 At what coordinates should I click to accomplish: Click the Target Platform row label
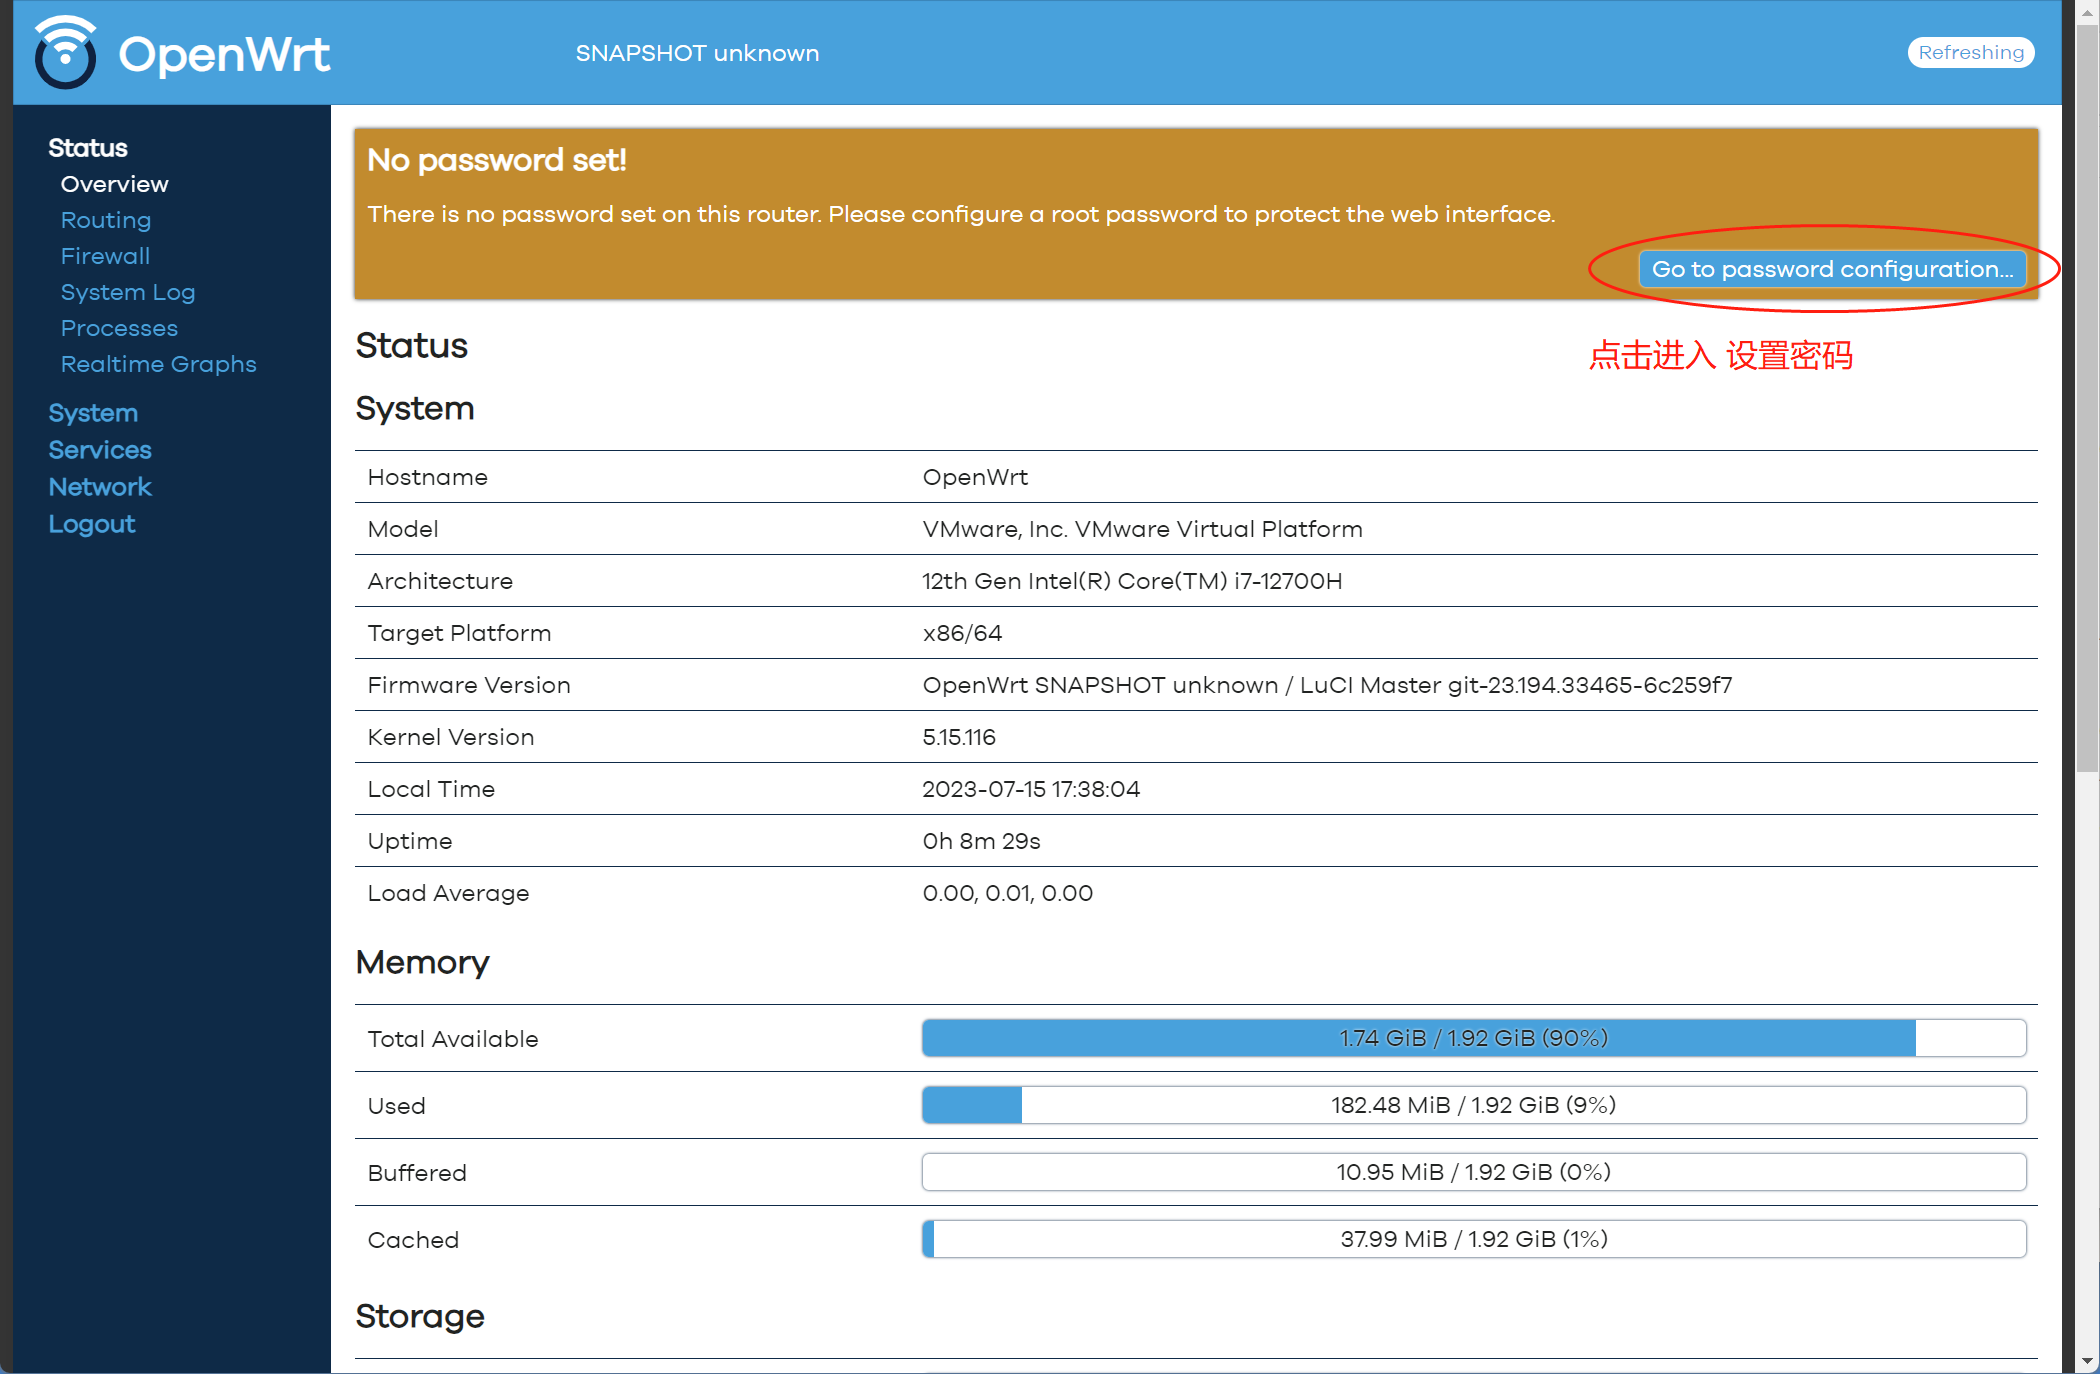pyautogui.click(x=459, y=633)
